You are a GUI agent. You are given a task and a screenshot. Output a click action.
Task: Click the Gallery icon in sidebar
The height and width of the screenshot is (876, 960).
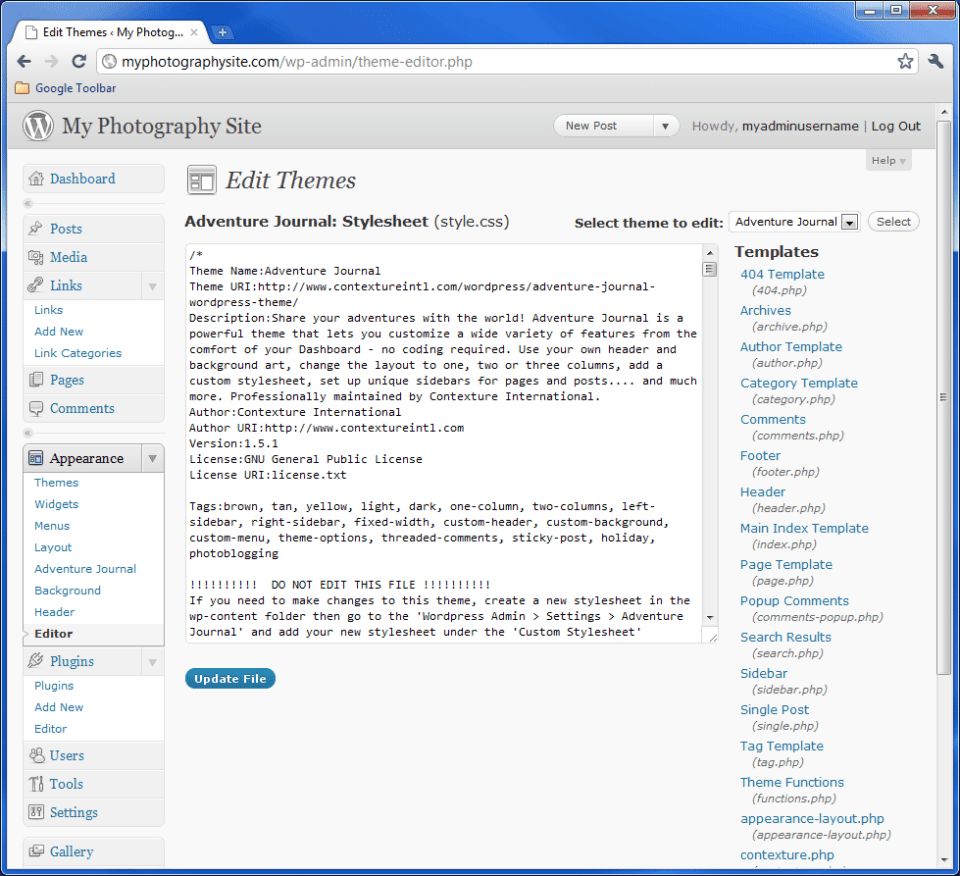36,851
